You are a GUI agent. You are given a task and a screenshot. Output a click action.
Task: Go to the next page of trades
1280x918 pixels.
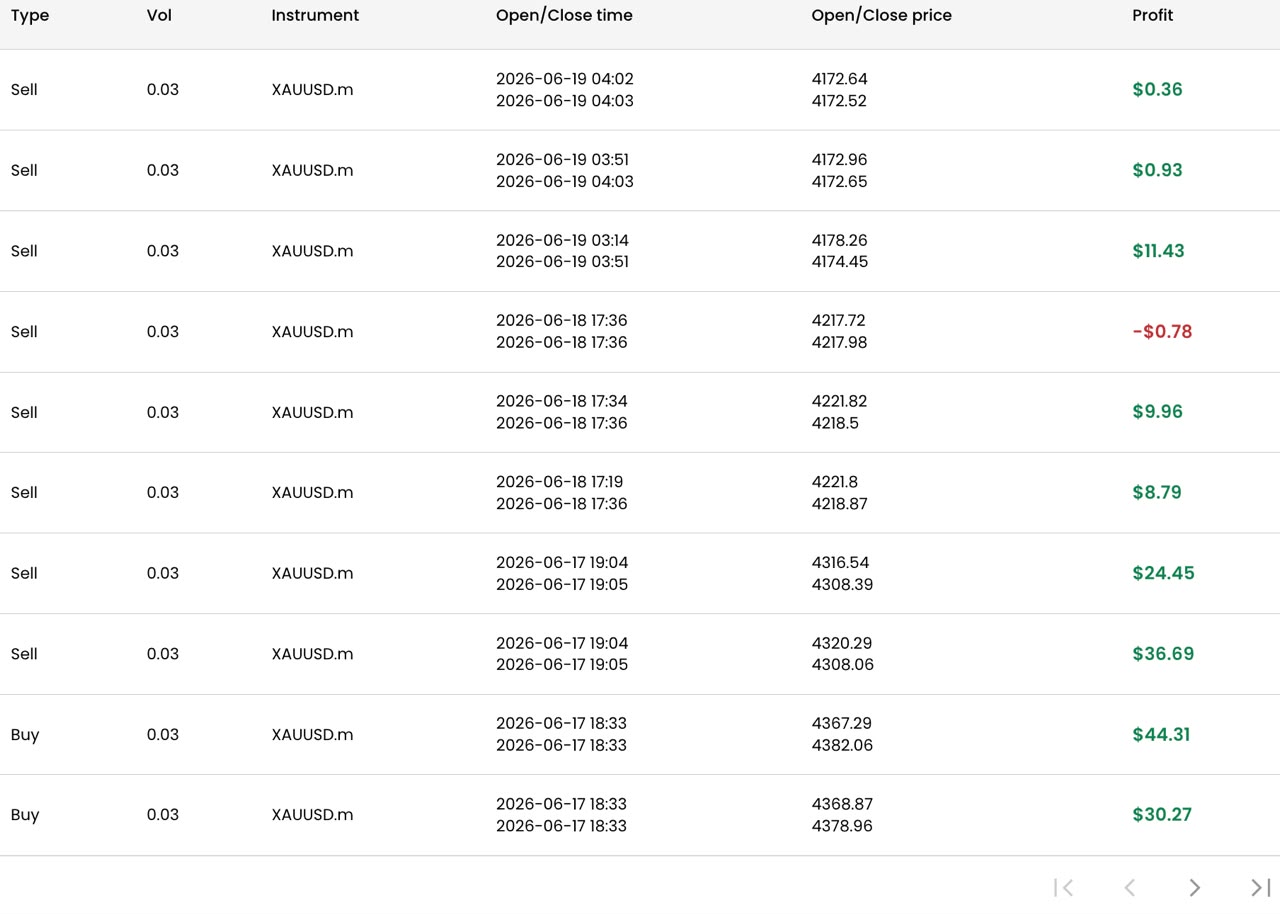[1194, 887]
